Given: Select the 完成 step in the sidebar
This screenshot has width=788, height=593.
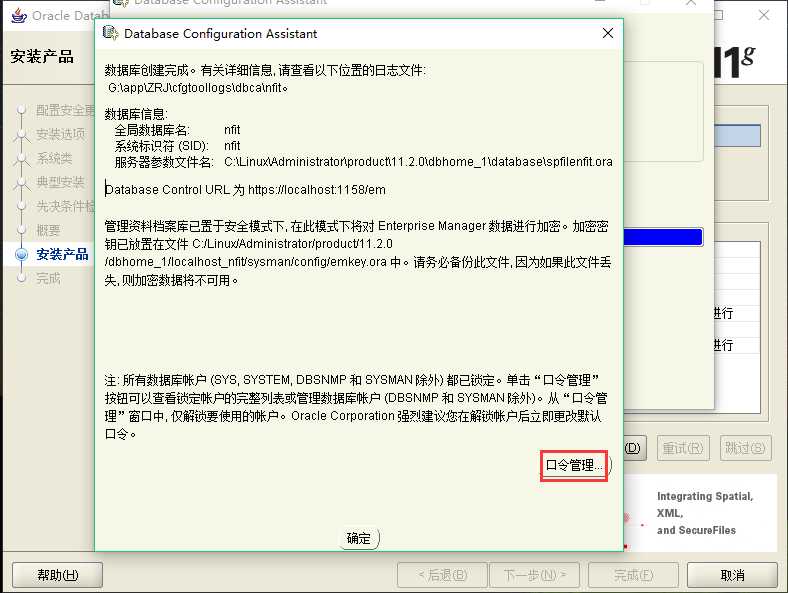Looking at the screenshot, I should click(x=48, y=278).
